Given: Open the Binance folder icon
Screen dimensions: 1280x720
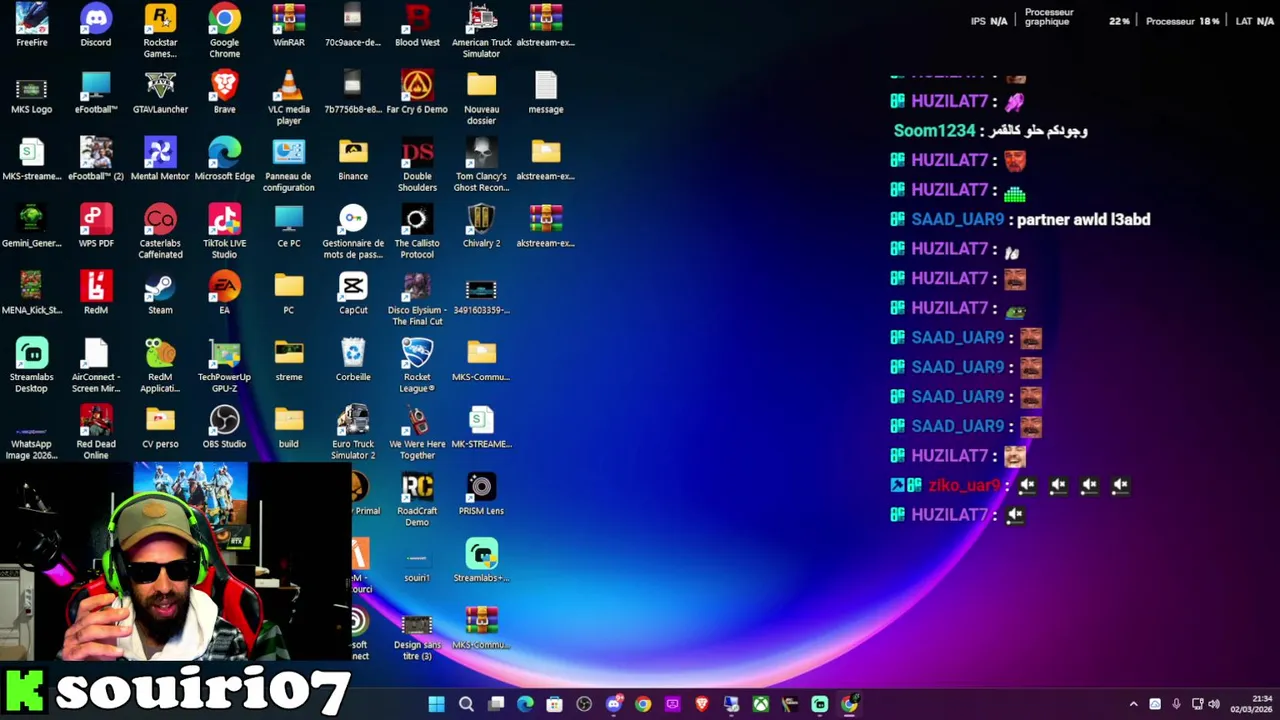Looking at the screenshot, I should pyautogui.click(x=353, y=159).
